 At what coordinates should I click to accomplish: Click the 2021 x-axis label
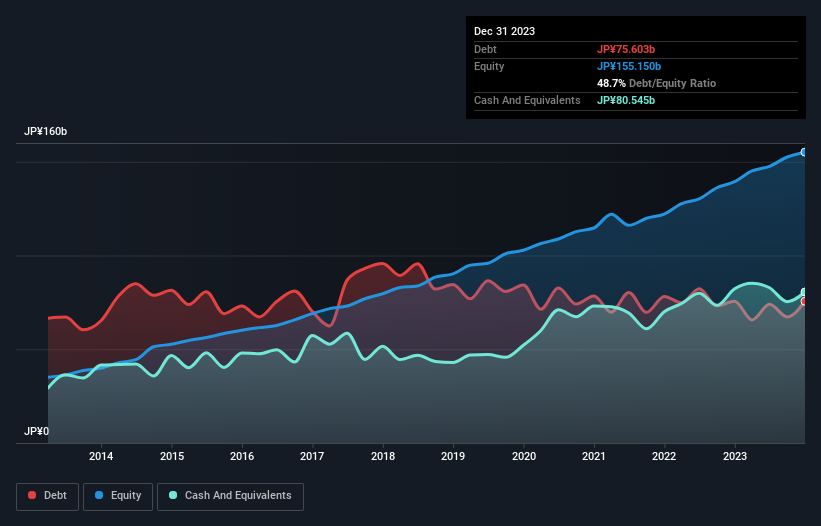(x=594, y=456)
